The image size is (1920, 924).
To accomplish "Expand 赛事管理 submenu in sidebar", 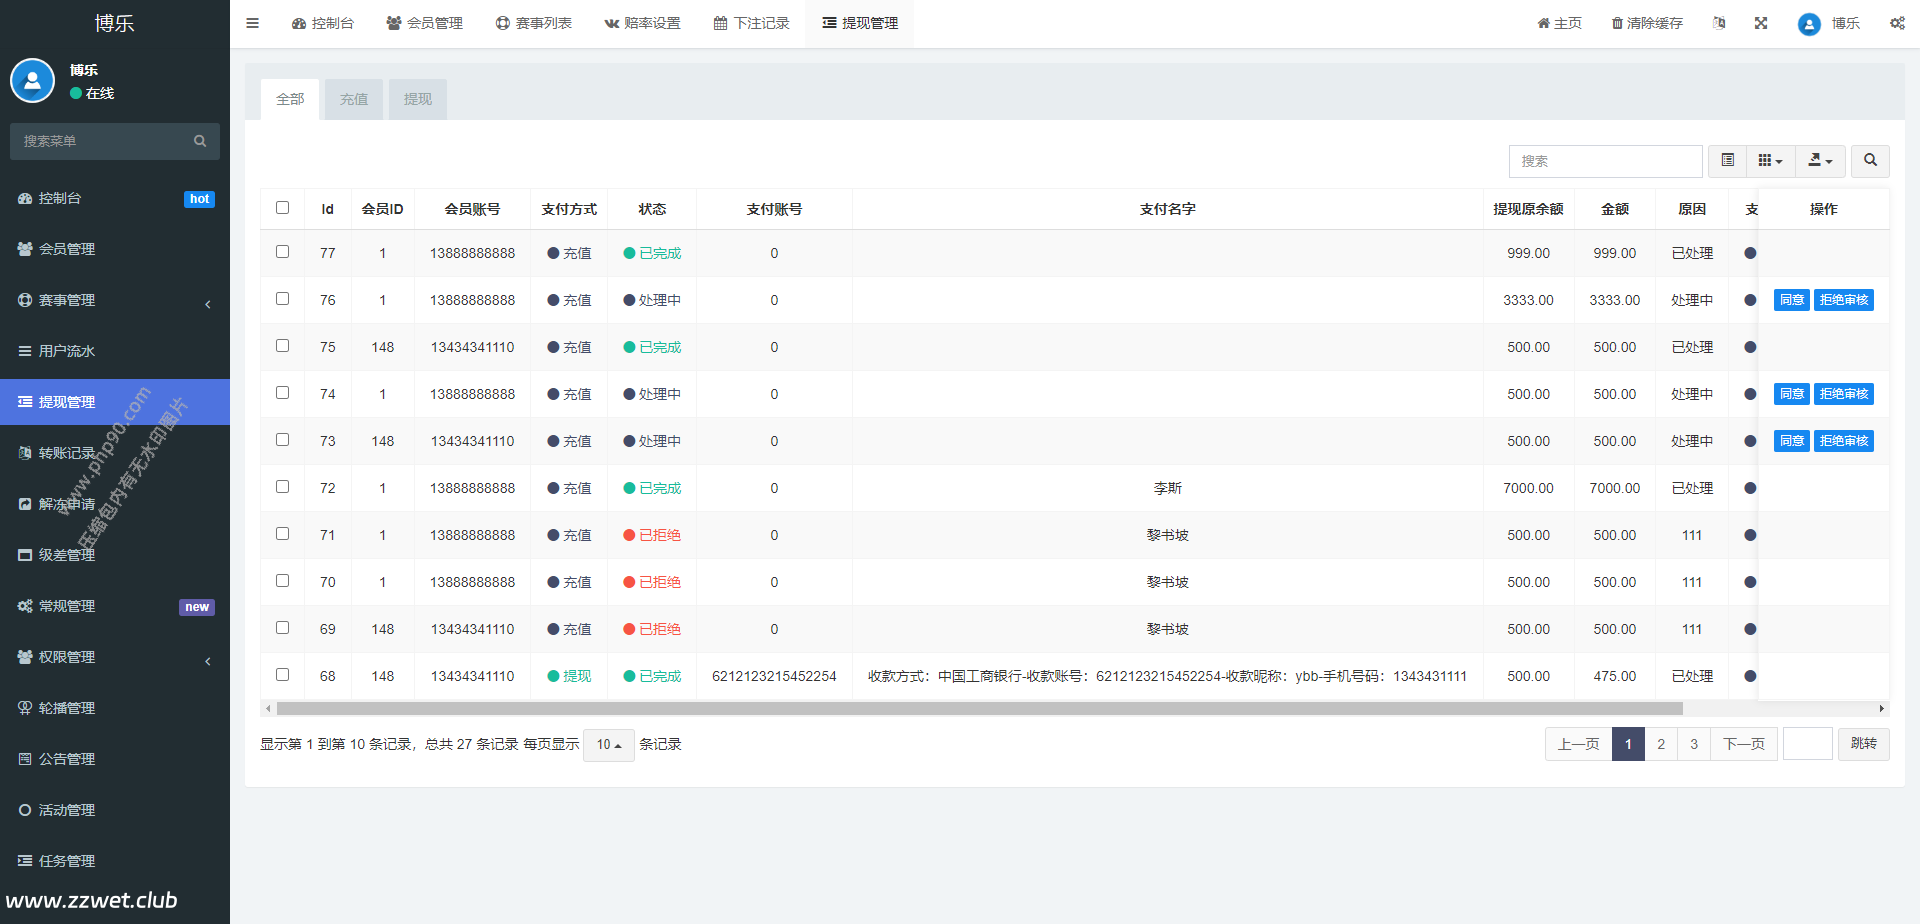I will point(115,300).
